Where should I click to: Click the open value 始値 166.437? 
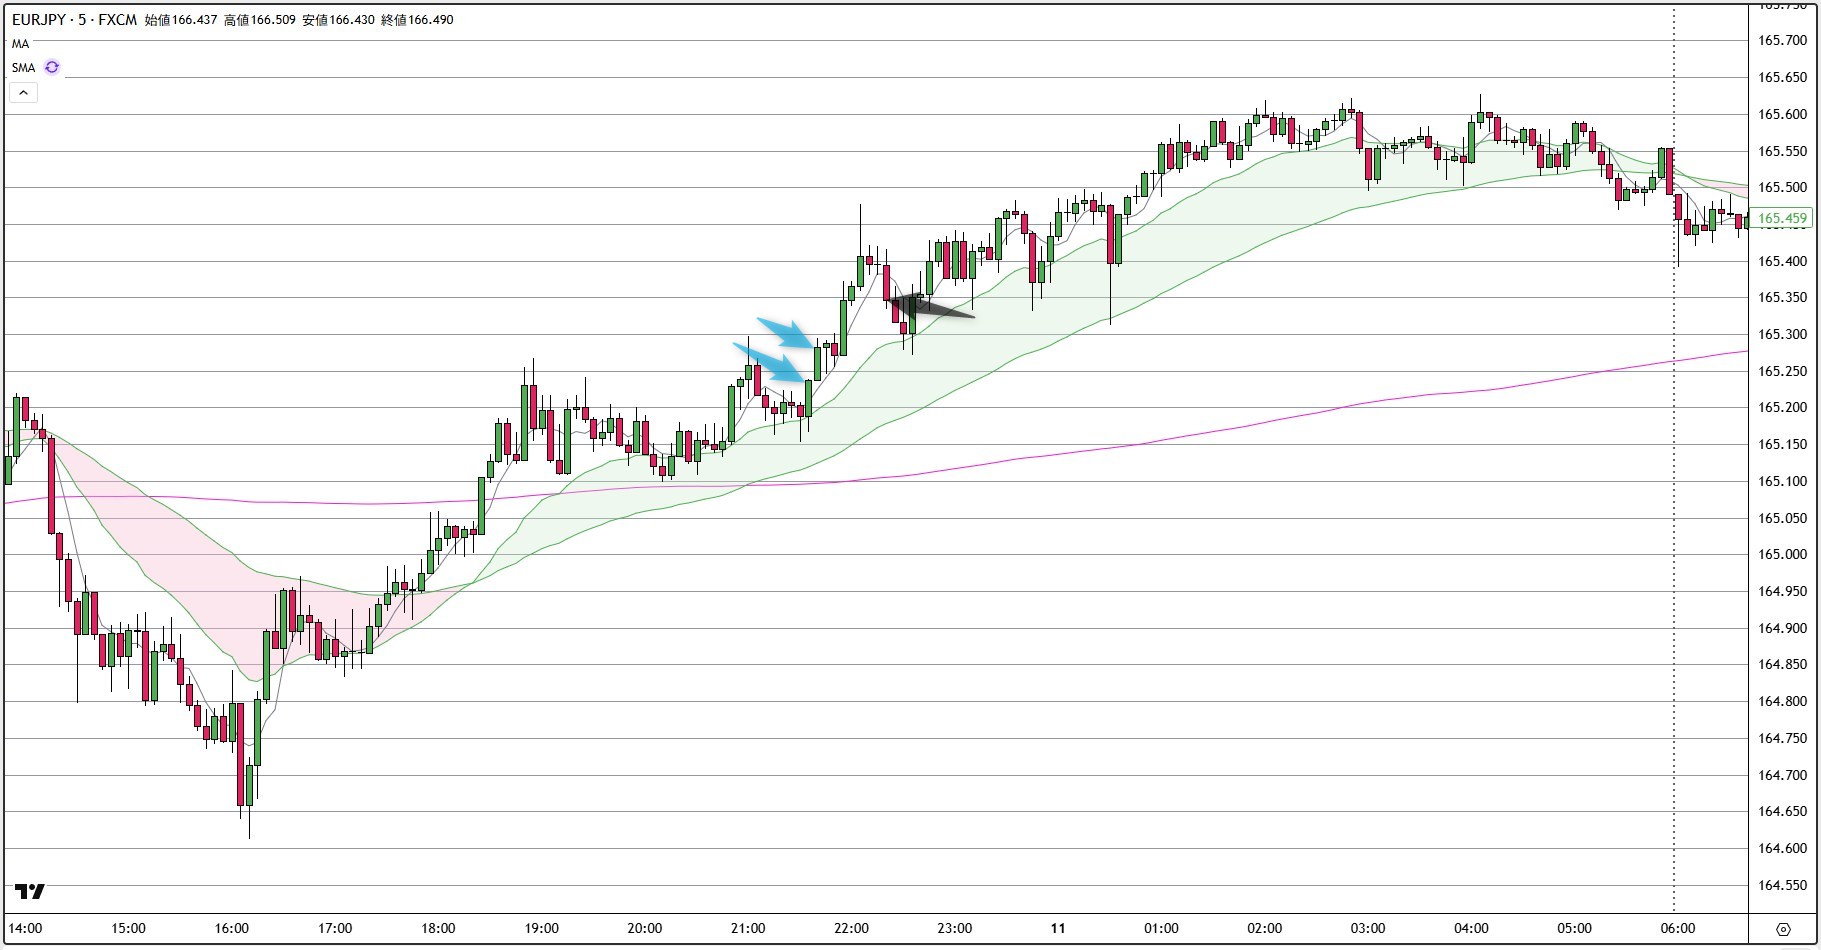181,20
